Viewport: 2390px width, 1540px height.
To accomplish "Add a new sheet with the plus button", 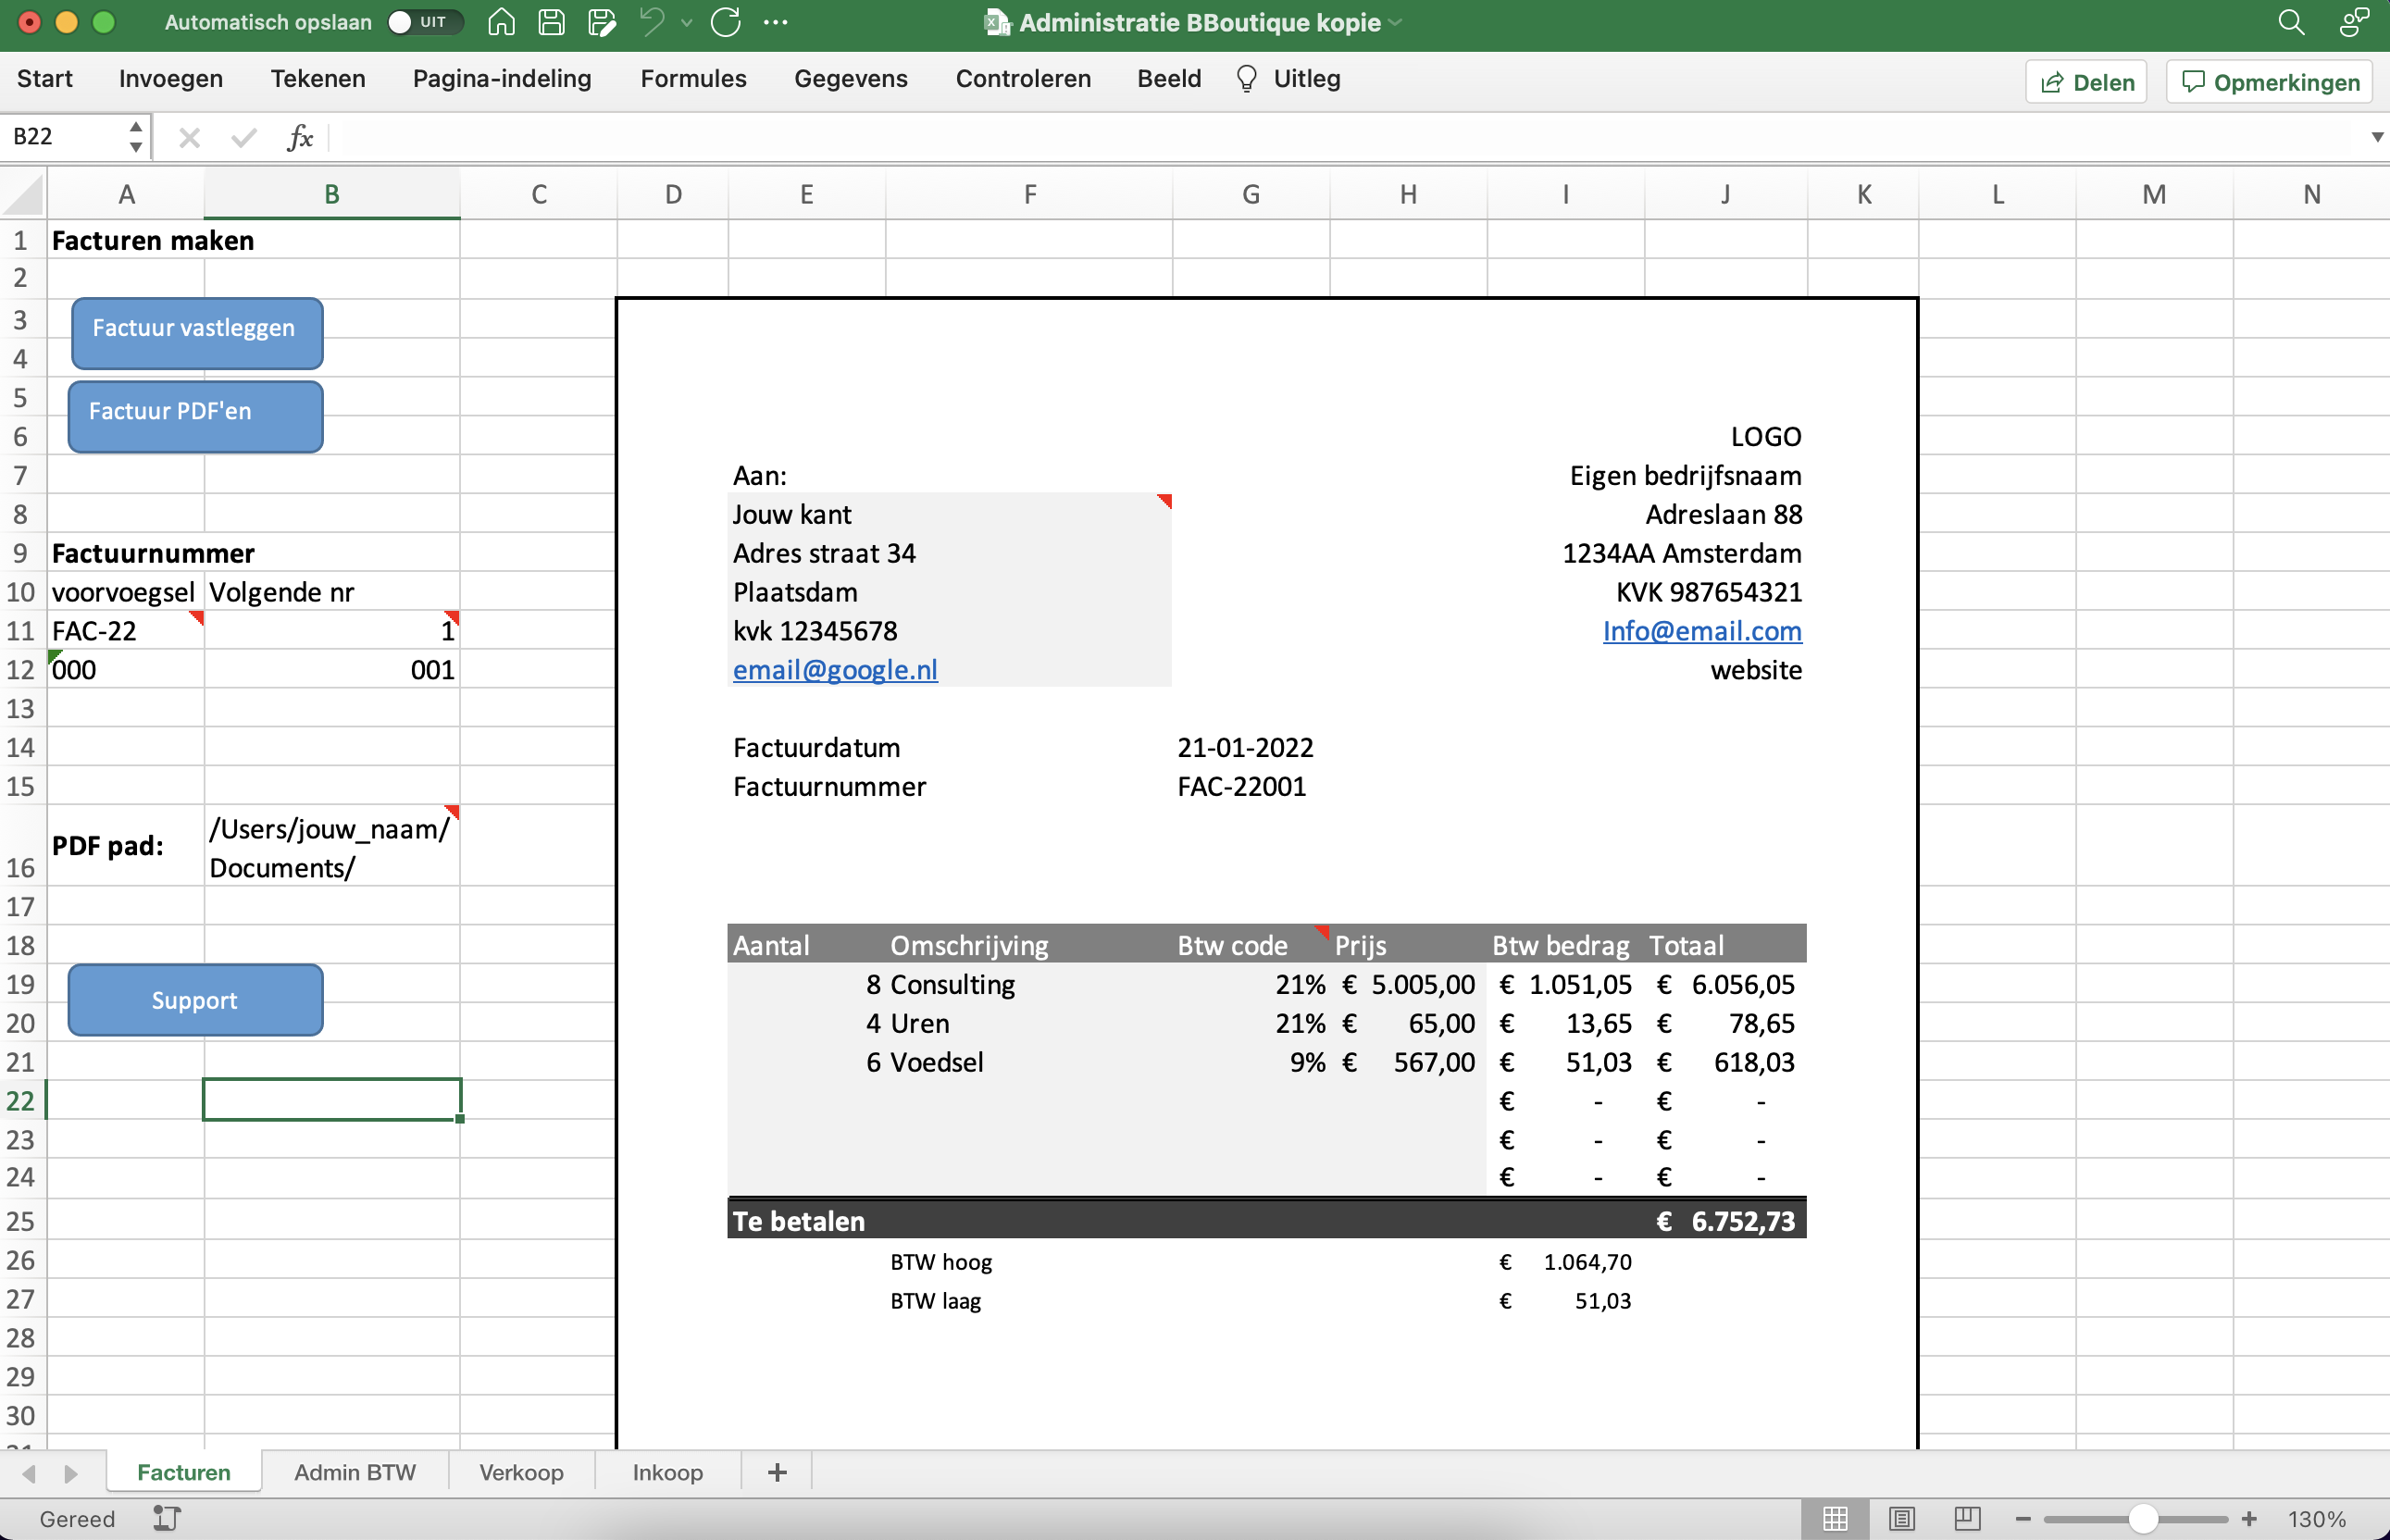I will (777, 1471).
